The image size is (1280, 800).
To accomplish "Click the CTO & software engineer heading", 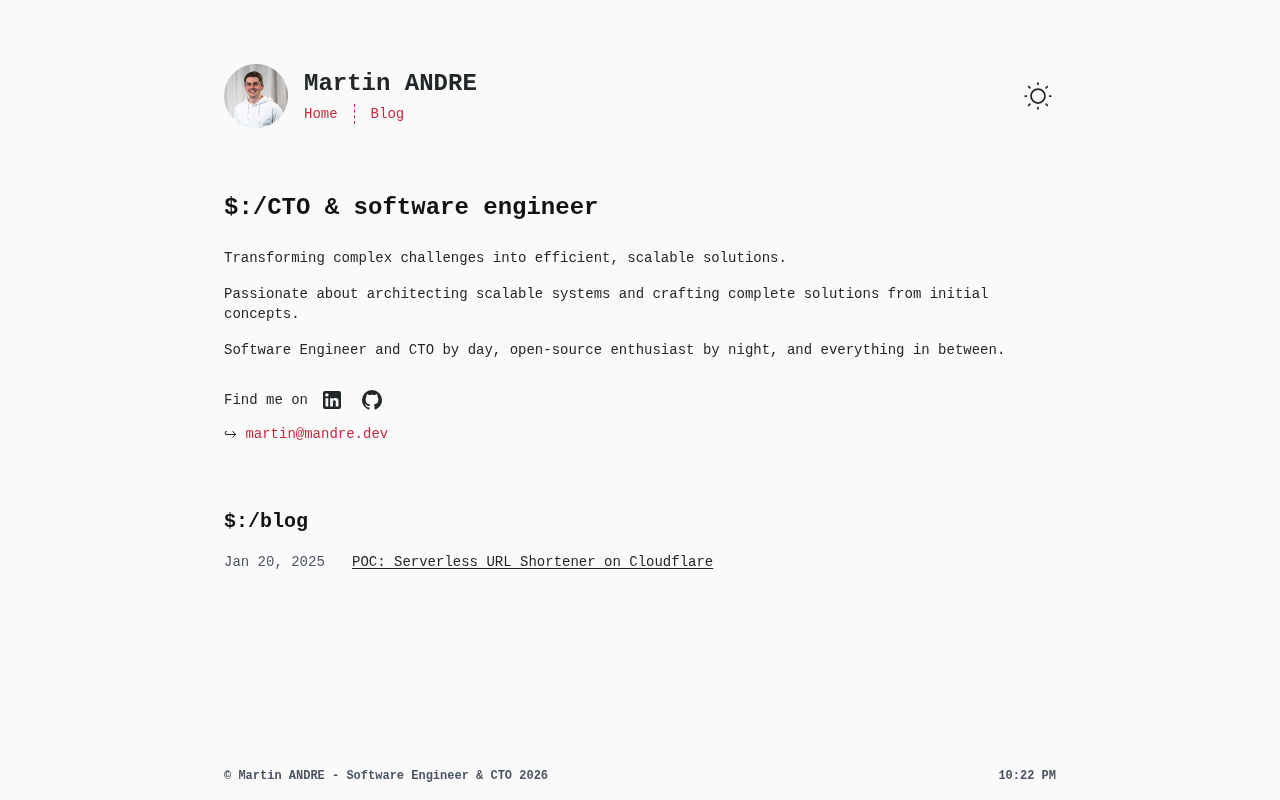I will click(x=411, y=207).
